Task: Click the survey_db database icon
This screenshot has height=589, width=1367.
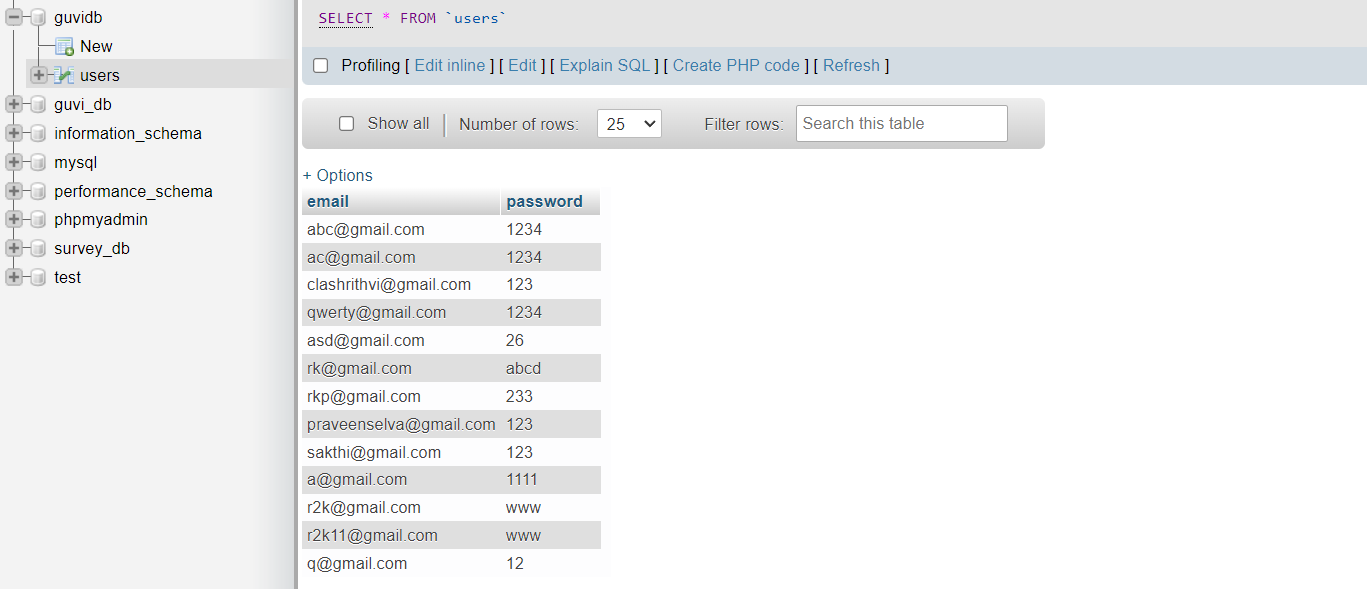Action: pyautogui.click(x=38, y=248)
